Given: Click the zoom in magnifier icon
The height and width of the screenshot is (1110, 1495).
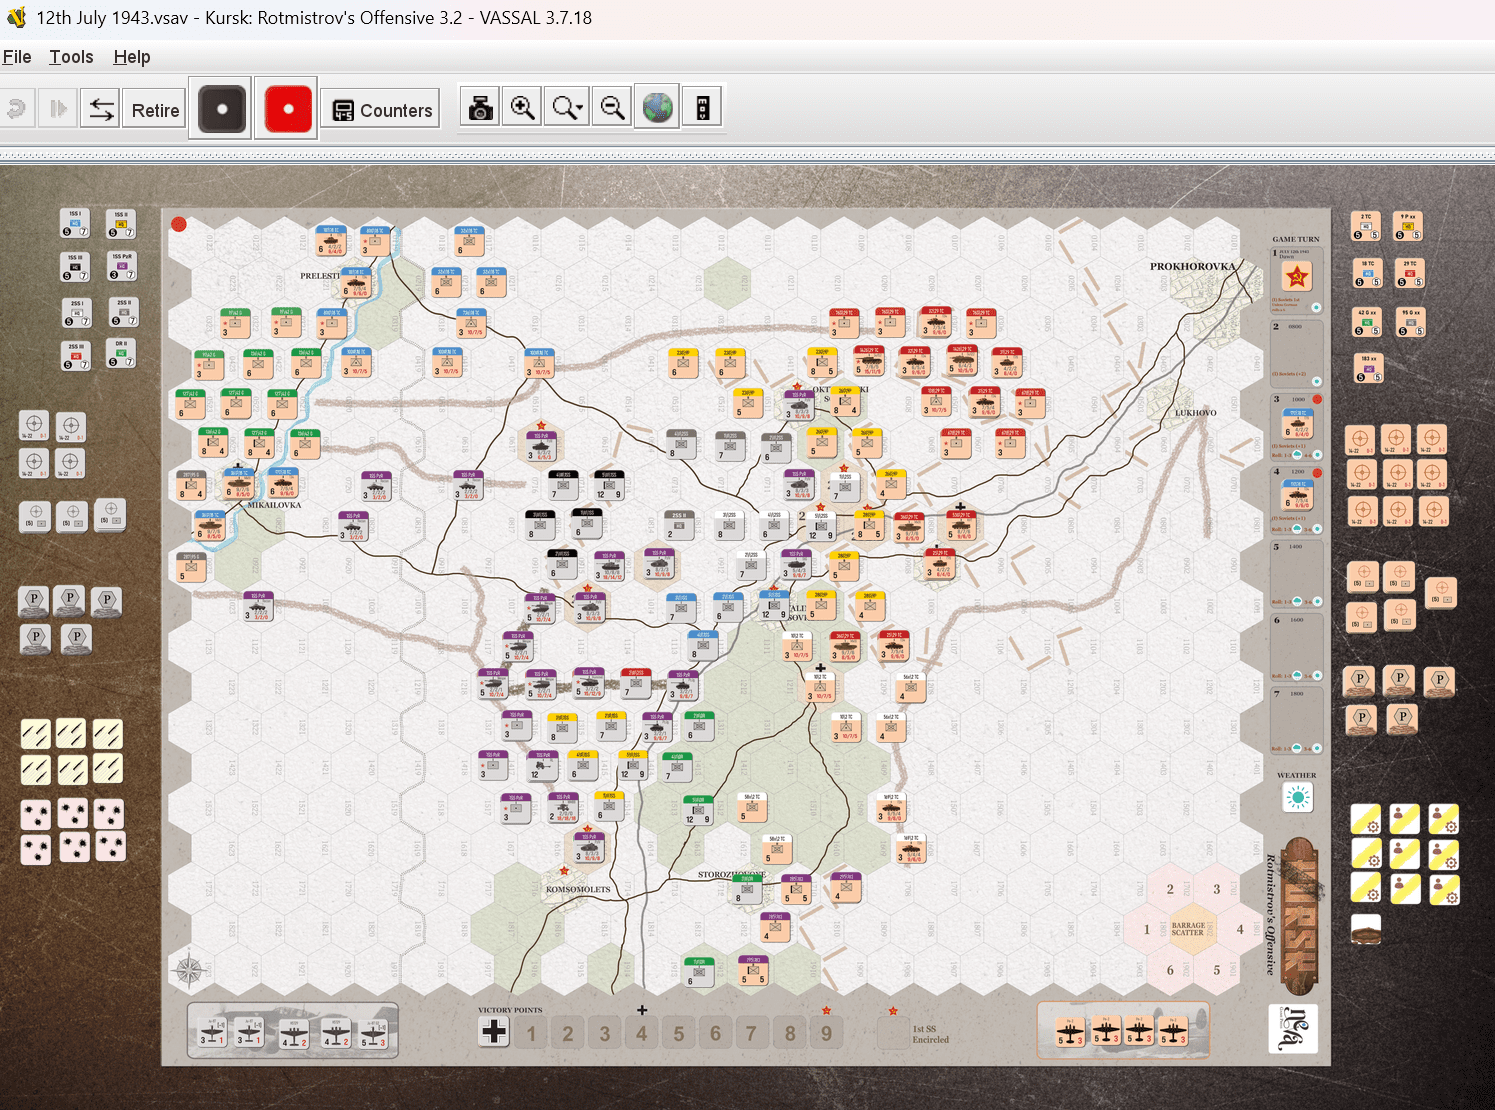Looking at the screenshot, I should tap(522, 108).
